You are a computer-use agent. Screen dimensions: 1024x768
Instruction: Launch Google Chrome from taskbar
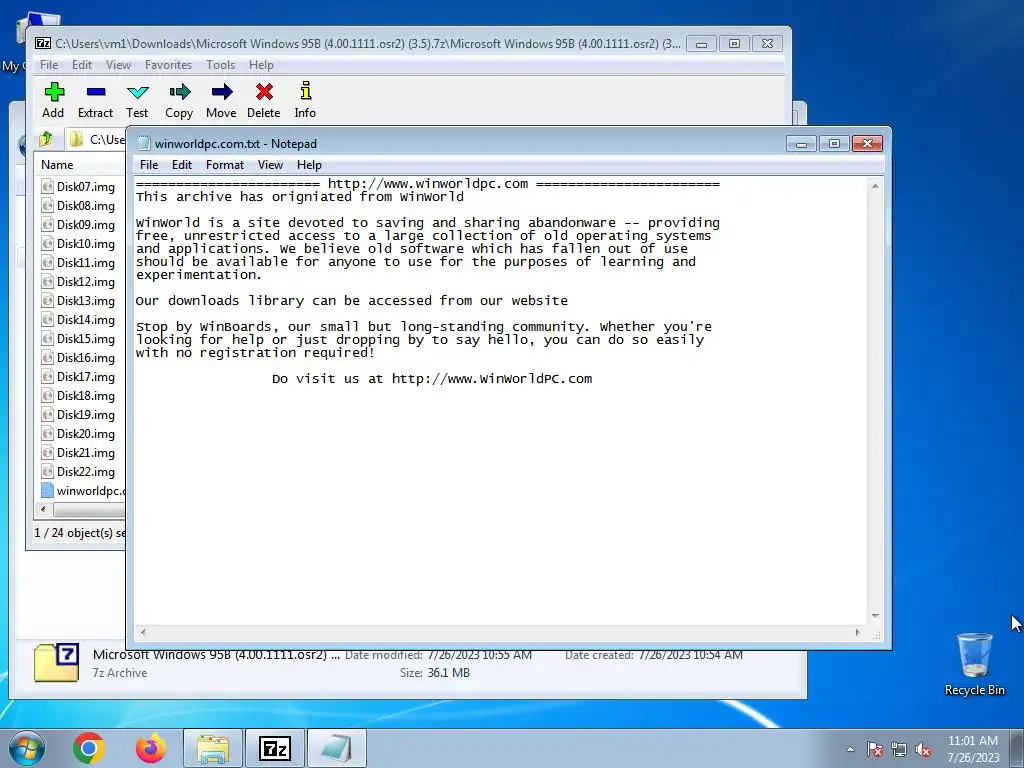click(x=89, y=748)
